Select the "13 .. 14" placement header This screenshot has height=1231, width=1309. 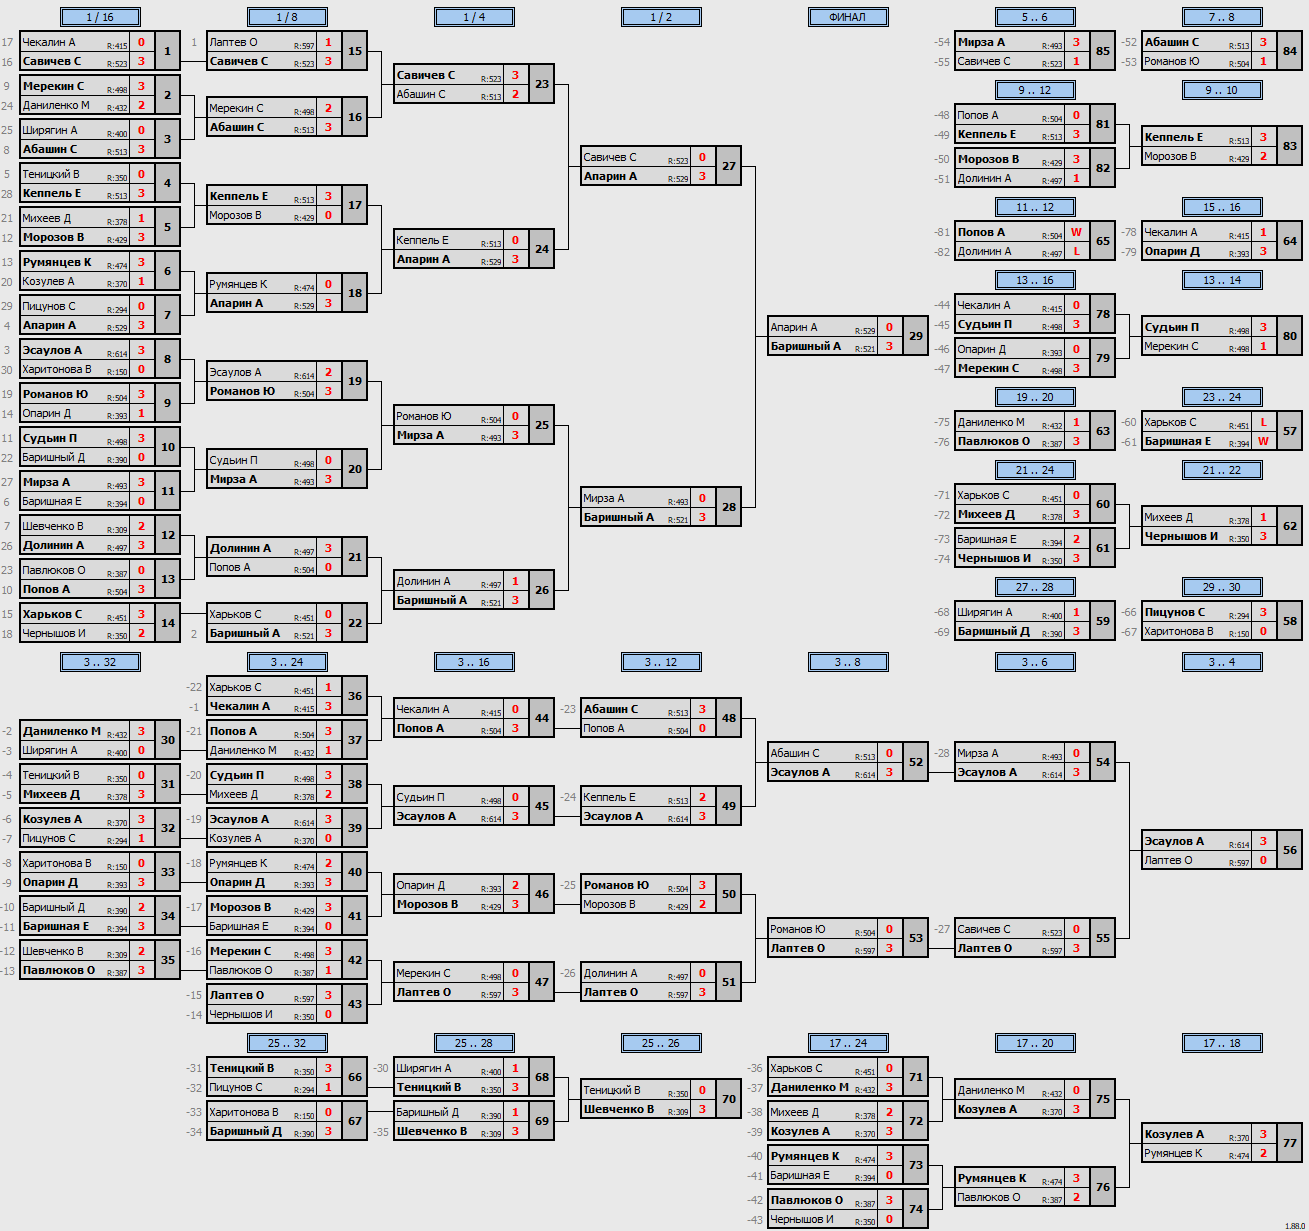1222,280
